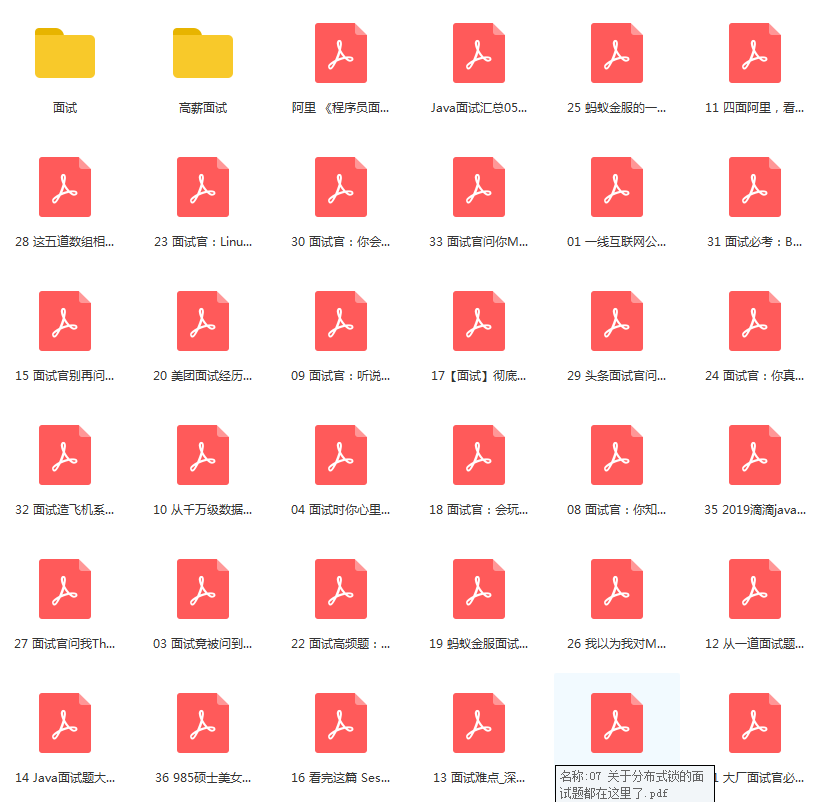
Task: Select the PDF icon for 11 四面阿里，看...
Action: [755, 53]
